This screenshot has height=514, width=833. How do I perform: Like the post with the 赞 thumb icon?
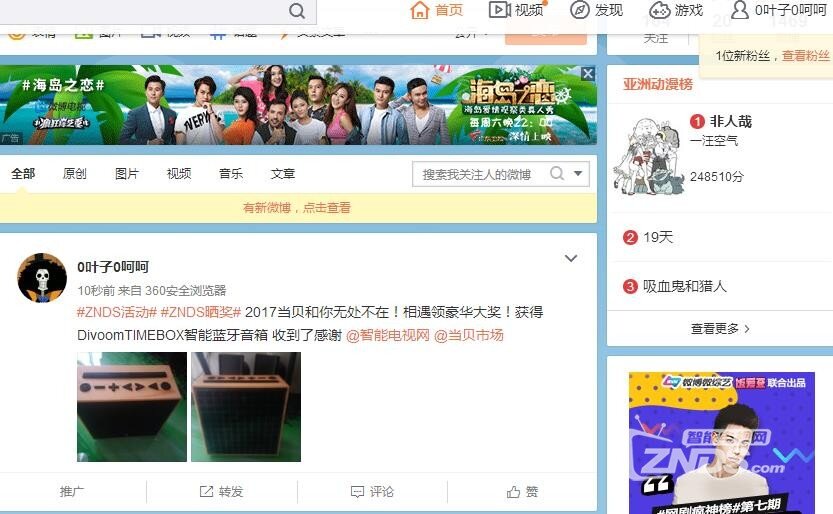point(513,492)
